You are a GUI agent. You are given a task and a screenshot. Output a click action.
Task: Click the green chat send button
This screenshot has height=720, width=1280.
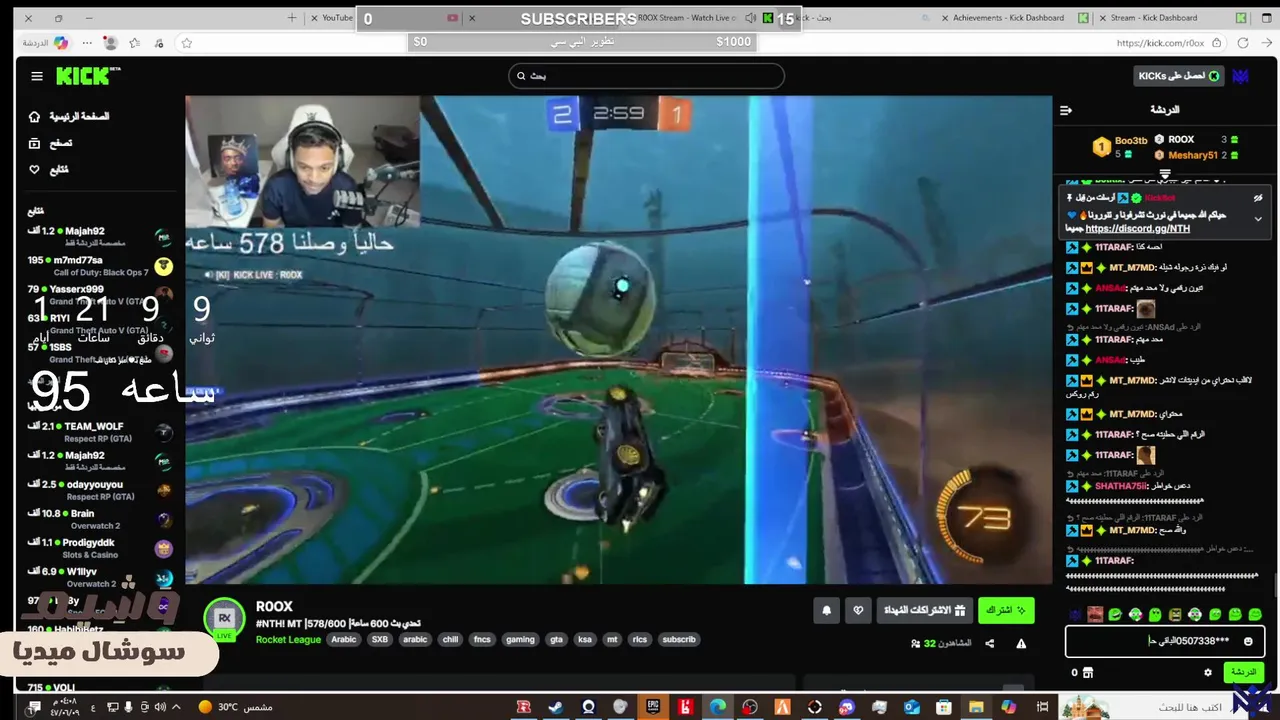coord(1243,672)
